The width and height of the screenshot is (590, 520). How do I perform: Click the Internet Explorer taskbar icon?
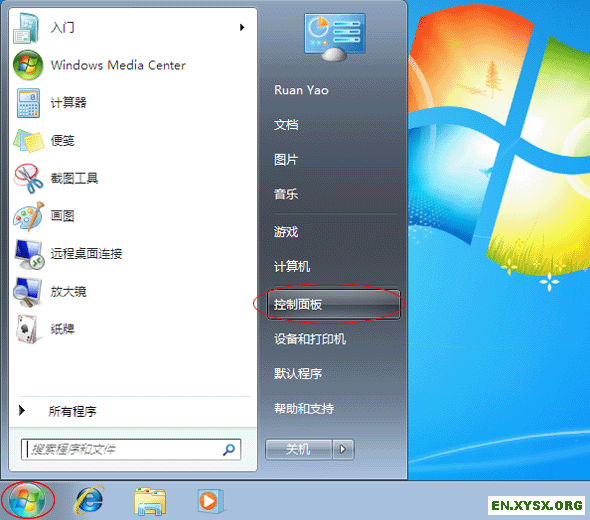(90, 500)
